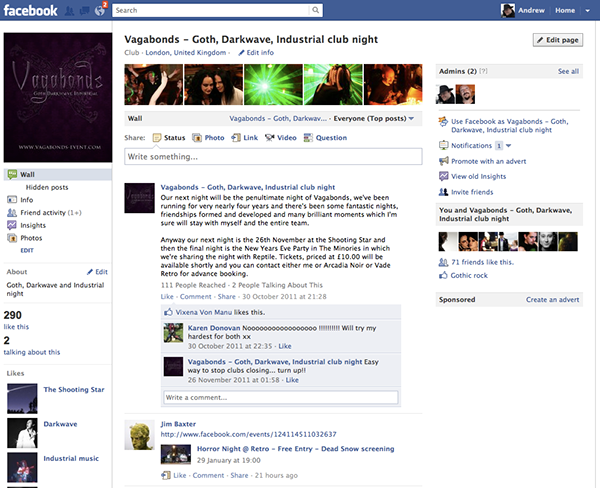Share the Vagabonds 30 October post
Viewport: 600px width, 488px height.
click(227, 297)
